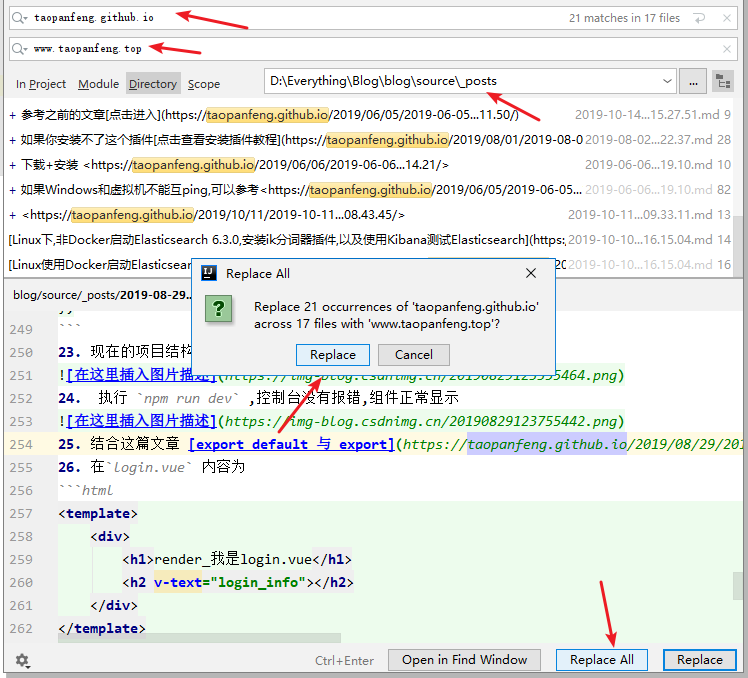
Task: Click the IntelliJ icon in dialog title
Action: click(208, 273)
